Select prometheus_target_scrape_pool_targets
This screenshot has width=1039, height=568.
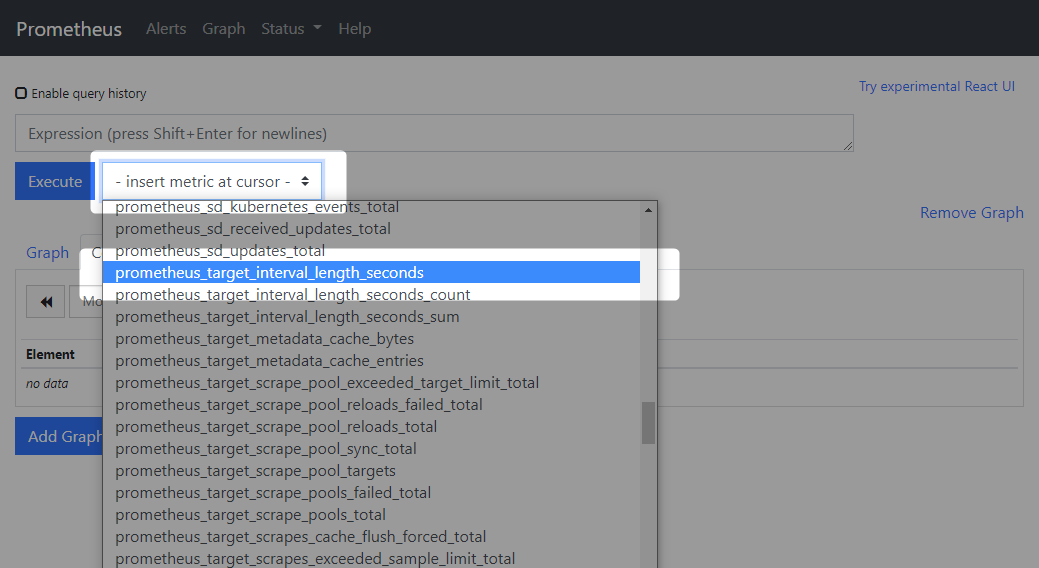click(371, 470)
